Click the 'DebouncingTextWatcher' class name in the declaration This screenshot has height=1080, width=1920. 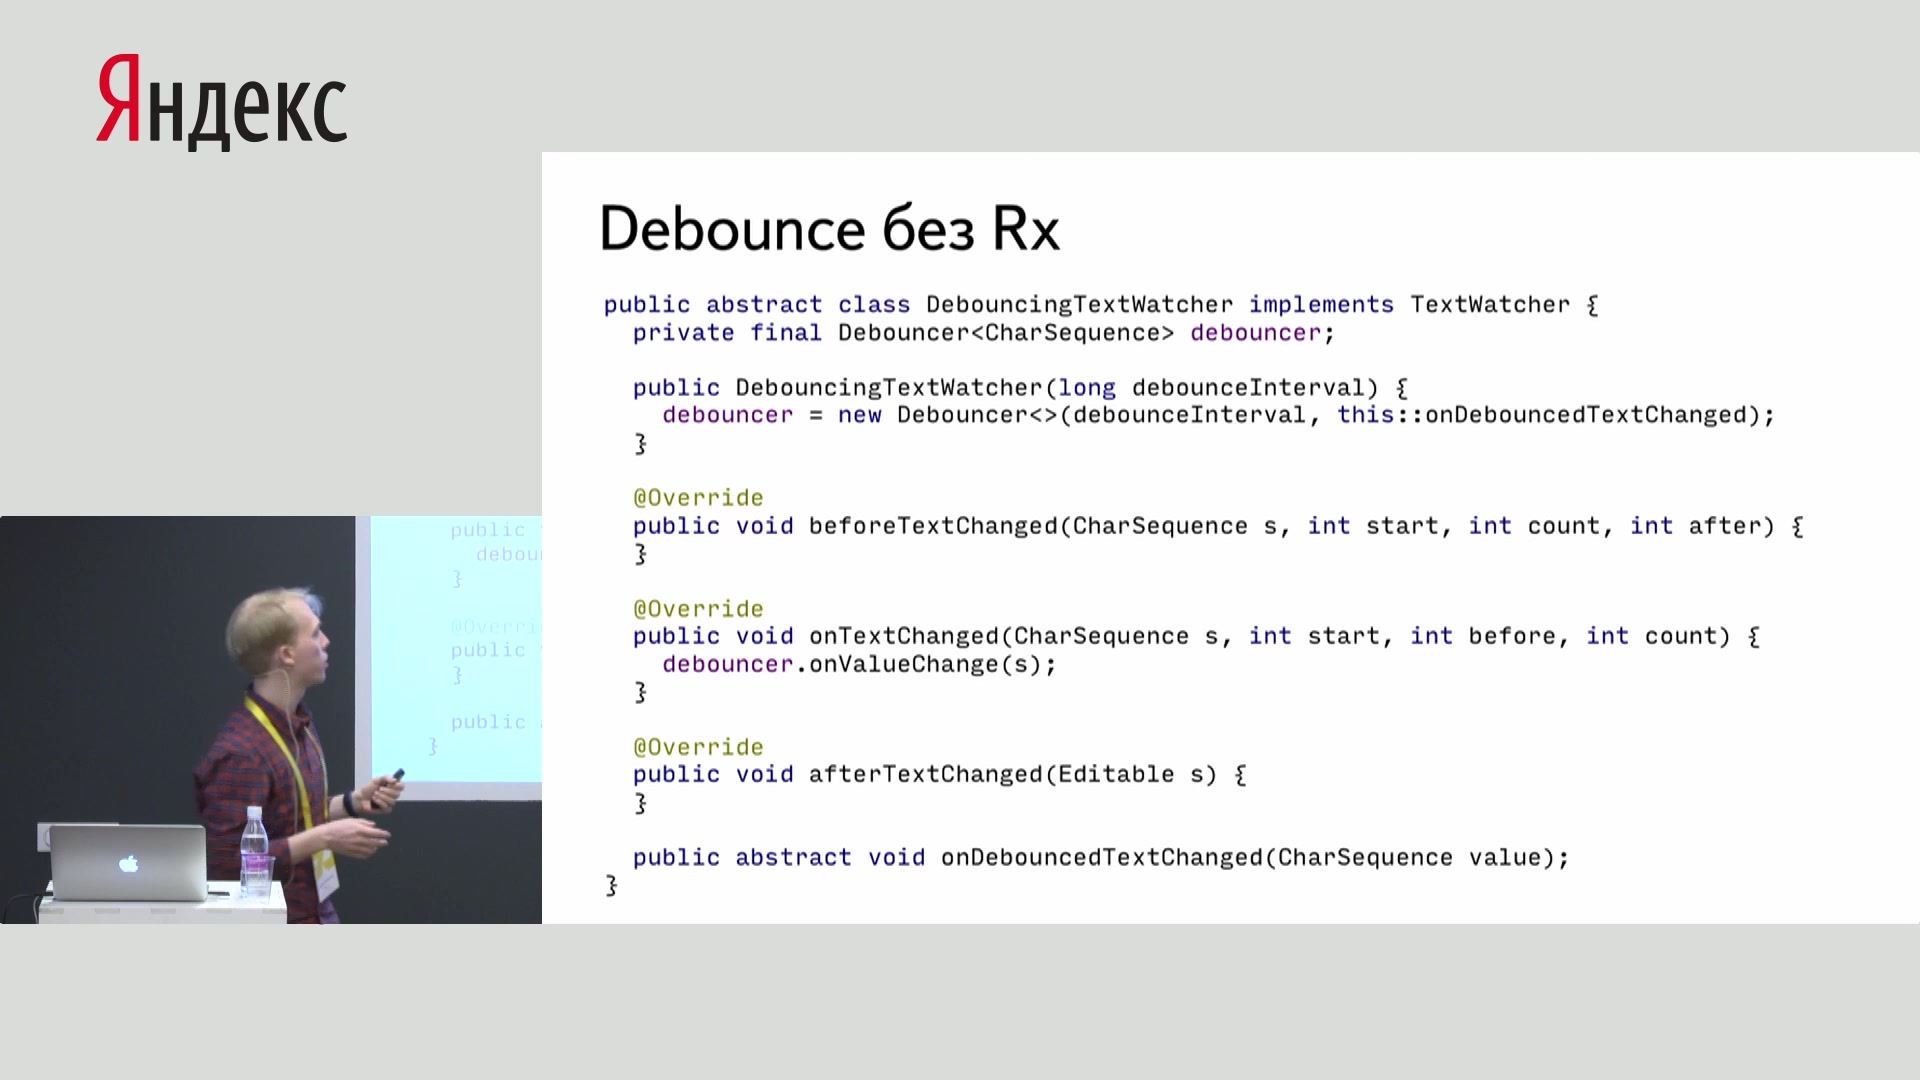pyautogui.click(x=1079, y=305)
